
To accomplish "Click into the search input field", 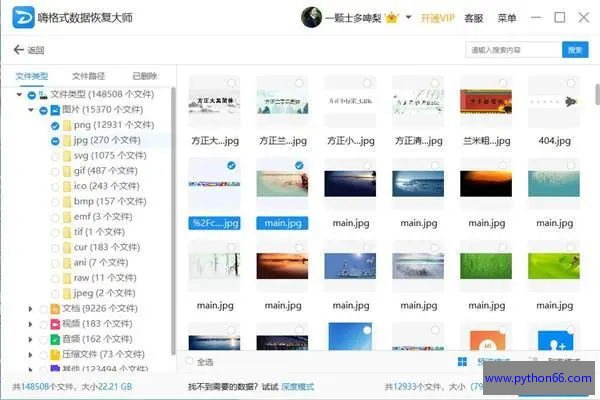I will (514, 50).
